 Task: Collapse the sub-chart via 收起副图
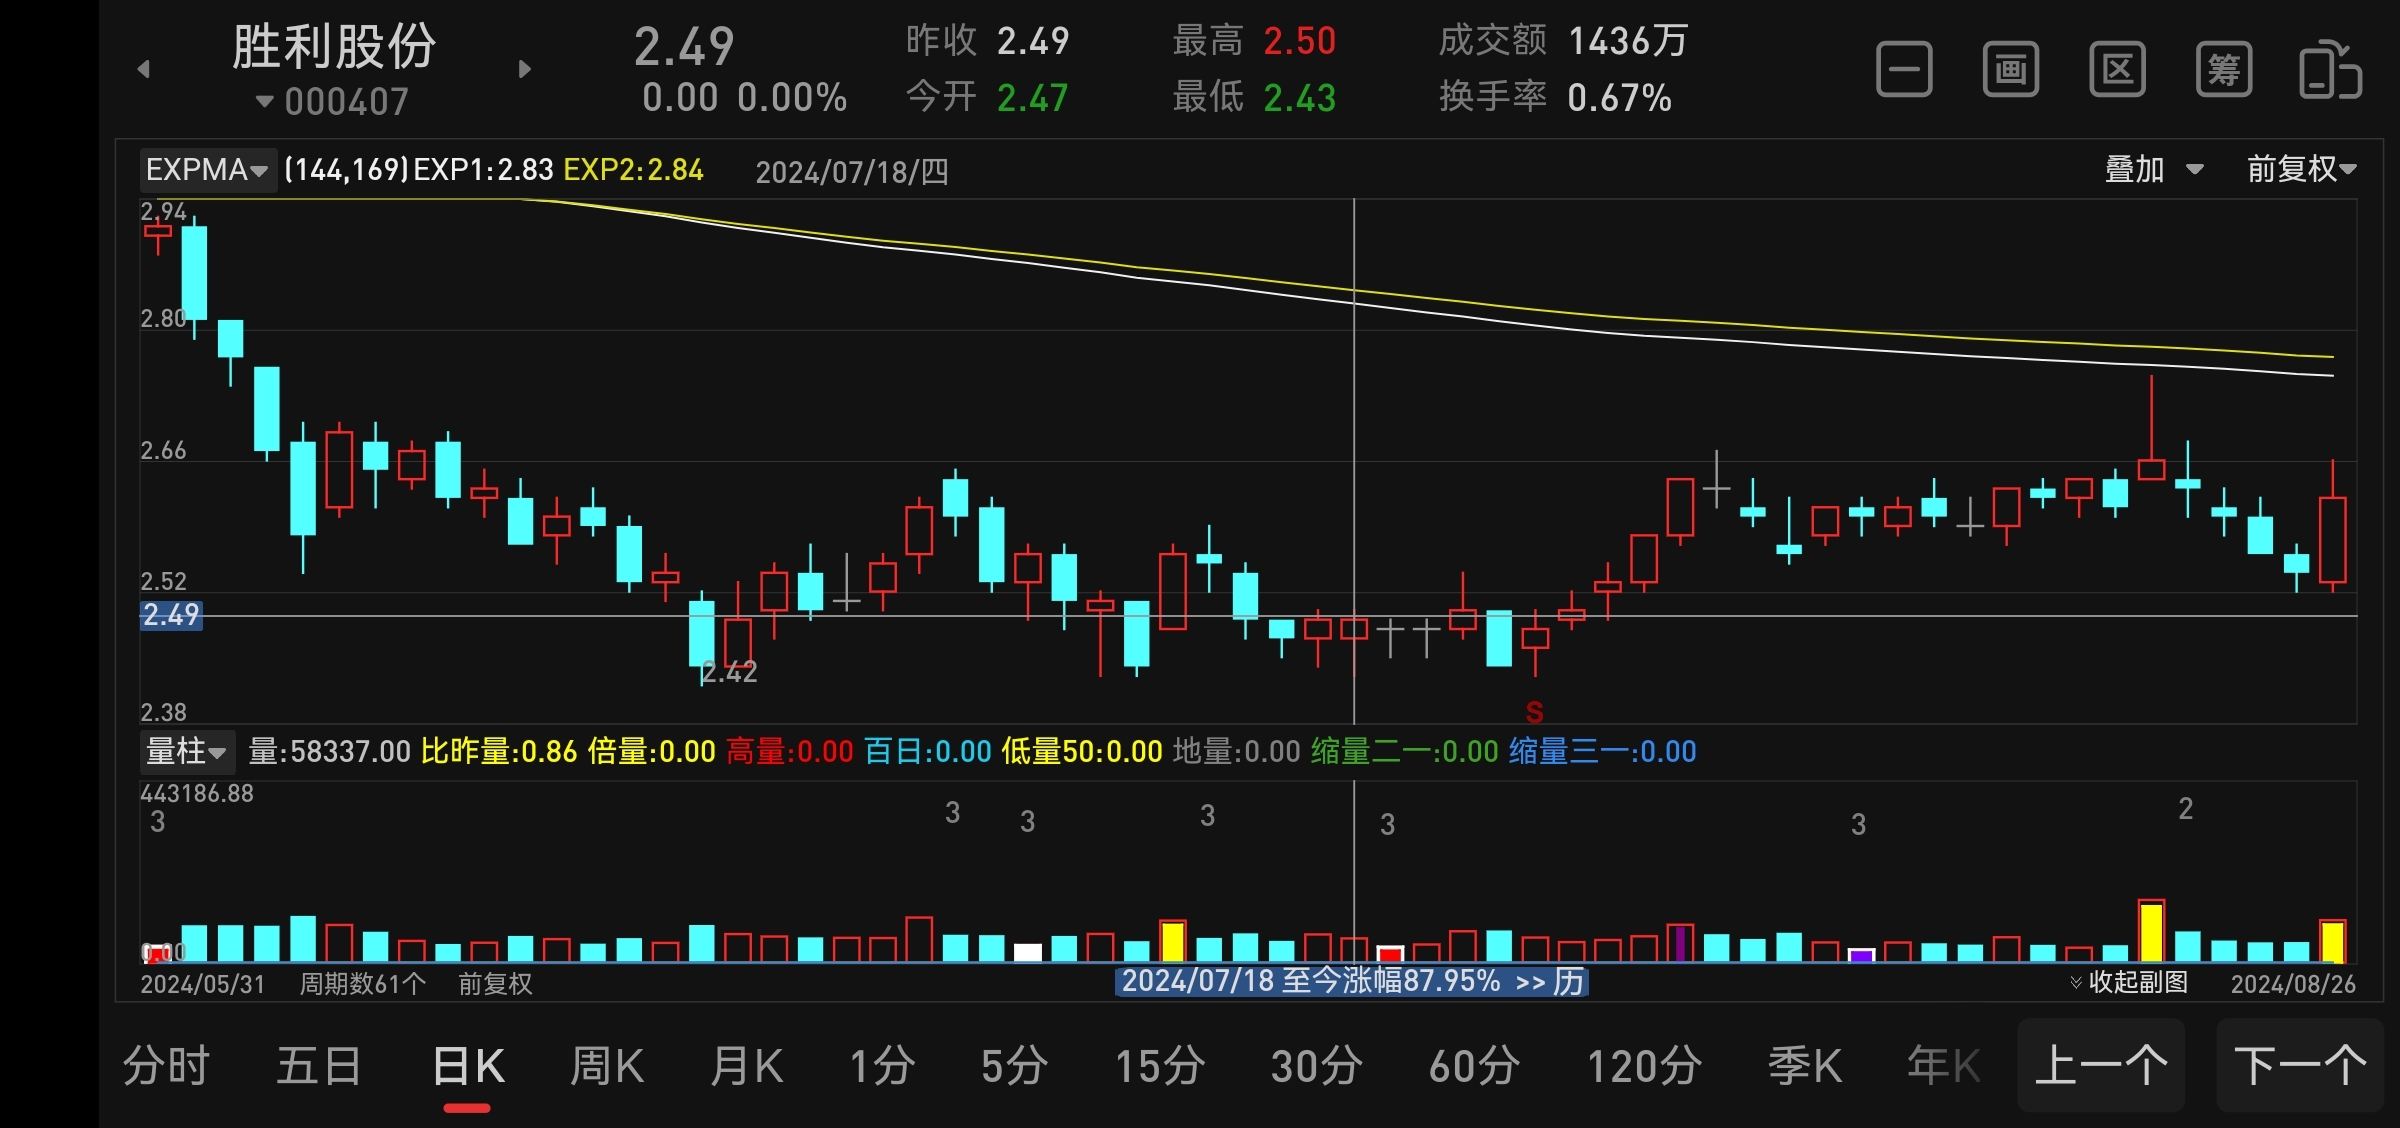click(2128, 982)
